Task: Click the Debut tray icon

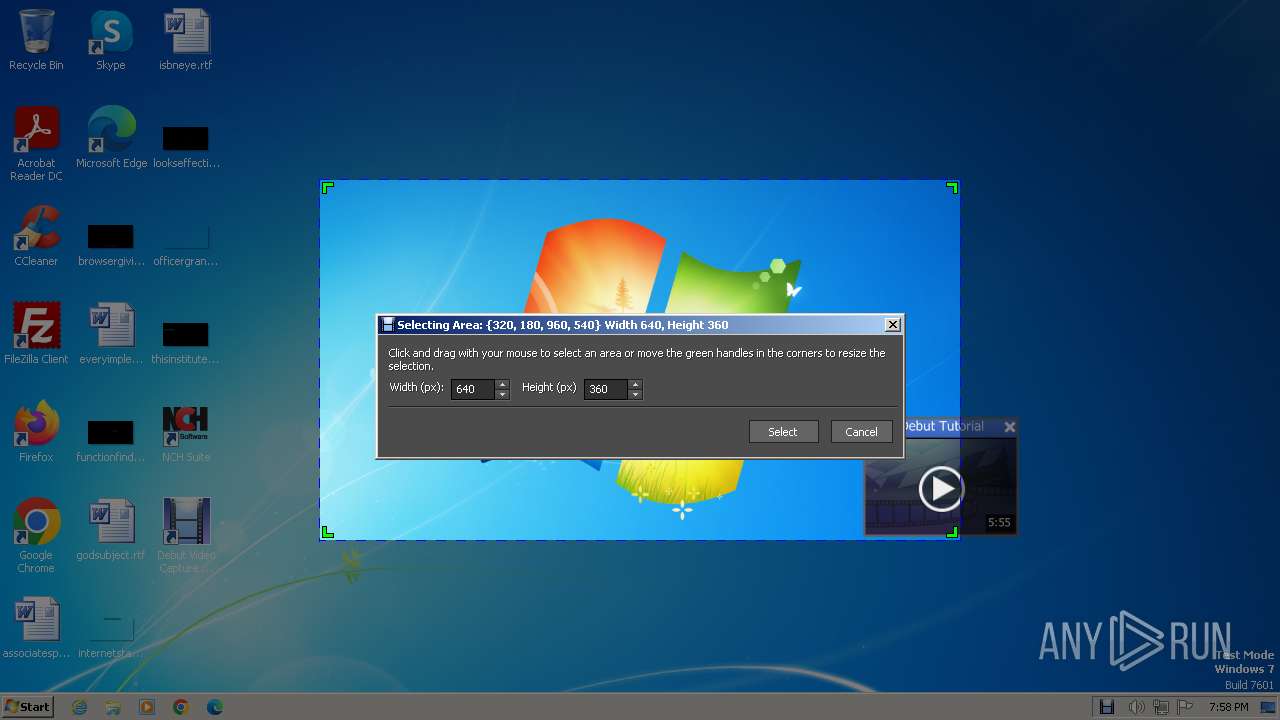Action: click(1107, 707)
